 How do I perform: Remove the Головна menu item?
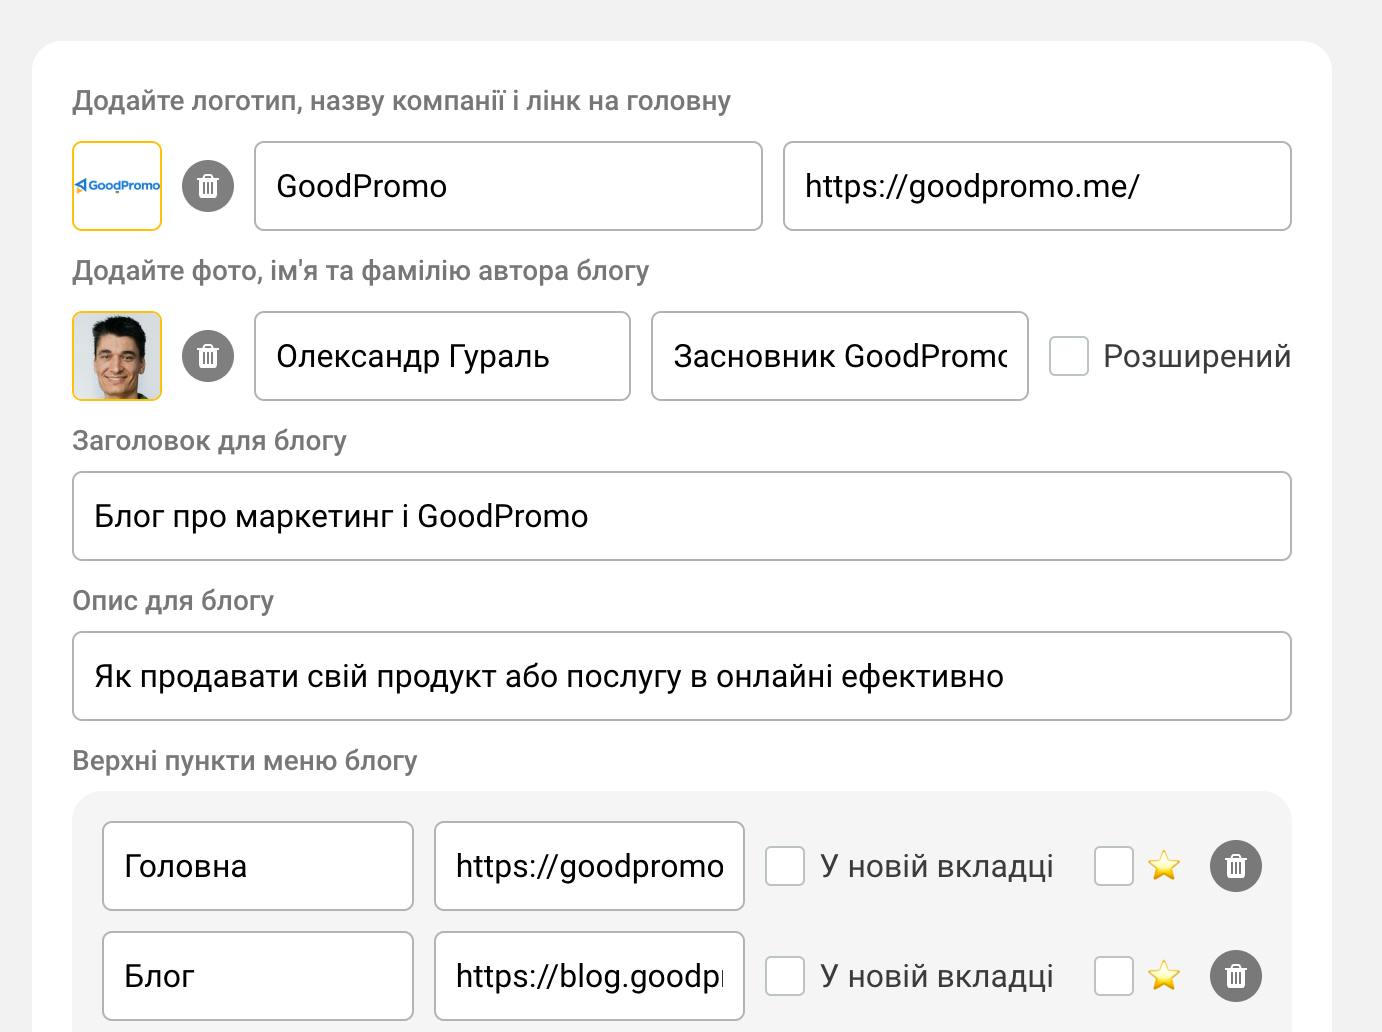pyautogui.click(x=1236, y=866)
